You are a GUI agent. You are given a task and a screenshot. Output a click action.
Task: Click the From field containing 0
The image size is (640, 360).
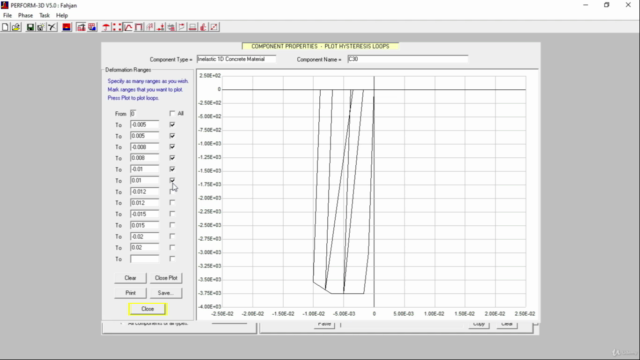[133, 113]
